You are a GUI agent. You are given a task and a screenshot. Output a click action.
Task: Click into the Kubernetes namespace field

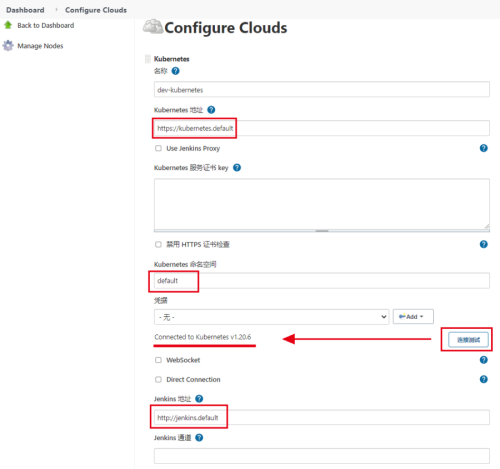pyautogui.click(x=322, y=281)
